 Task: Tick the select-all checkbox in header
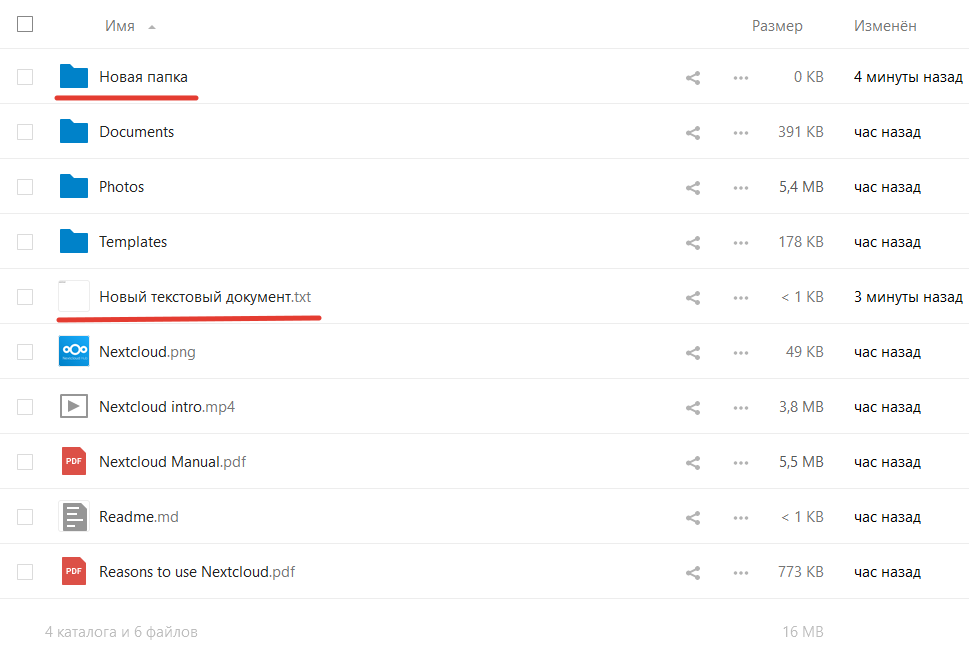point(25,24)
